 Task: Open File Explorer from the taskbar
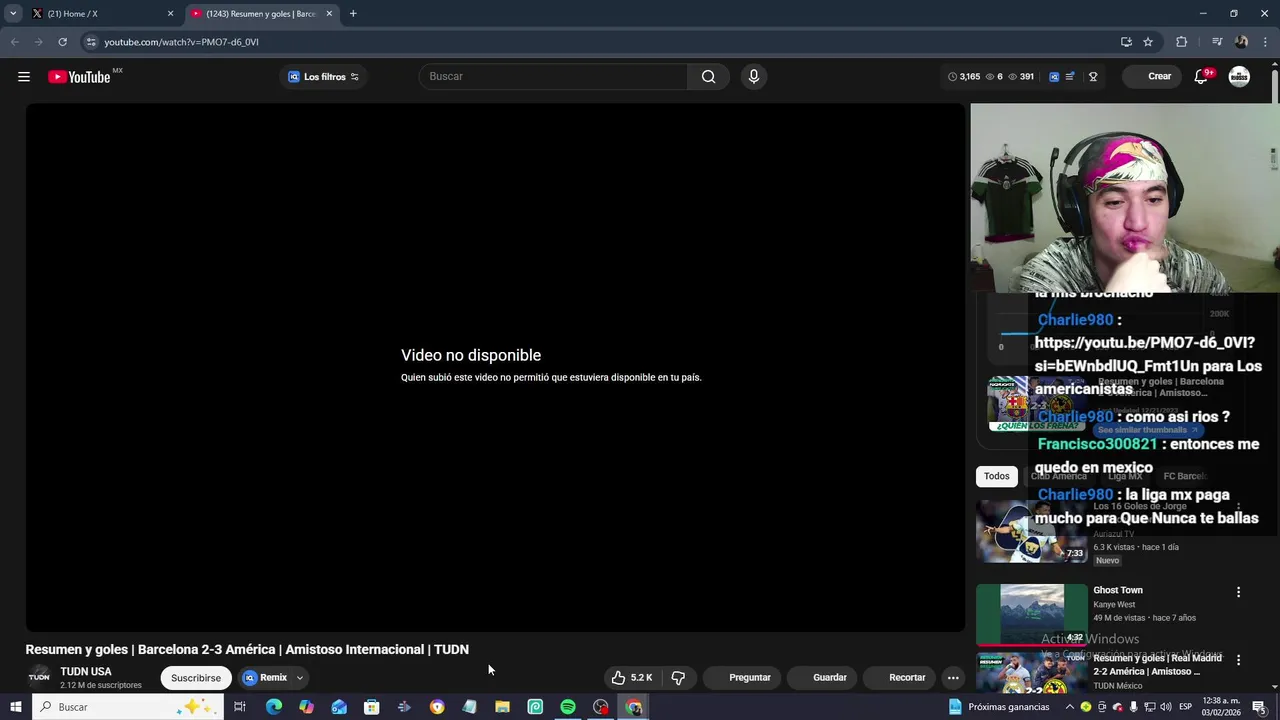point(502,707)
